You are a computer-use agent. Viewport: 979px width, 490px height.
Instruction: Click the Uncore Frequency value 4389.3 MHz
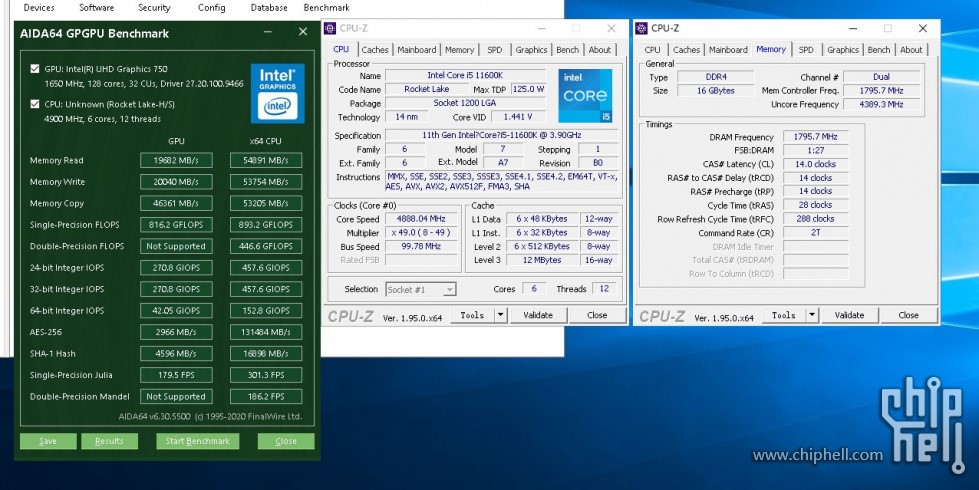point(881,104)
